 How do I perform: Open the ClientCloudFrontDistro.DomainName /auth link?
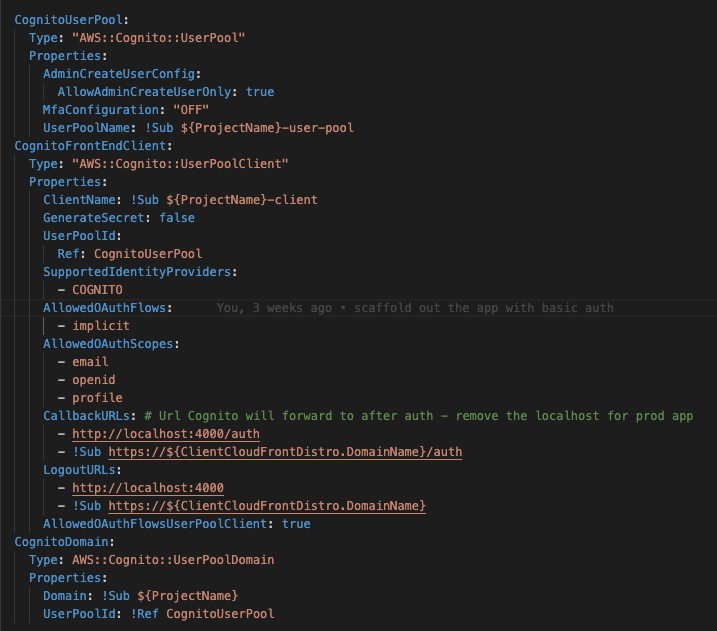tap(285, 452)
